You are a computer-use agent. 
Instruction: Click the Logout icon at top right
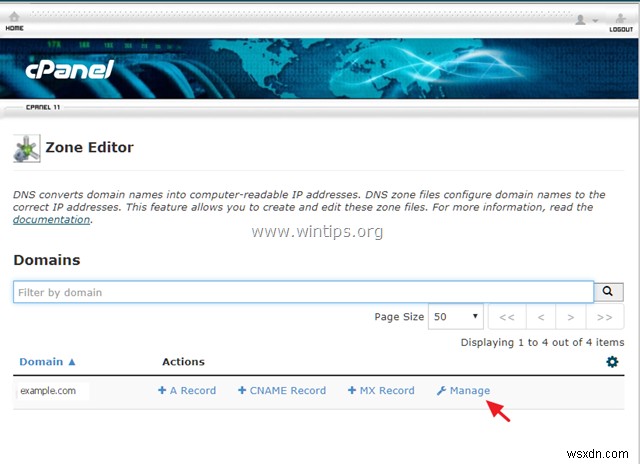point(621,23)
